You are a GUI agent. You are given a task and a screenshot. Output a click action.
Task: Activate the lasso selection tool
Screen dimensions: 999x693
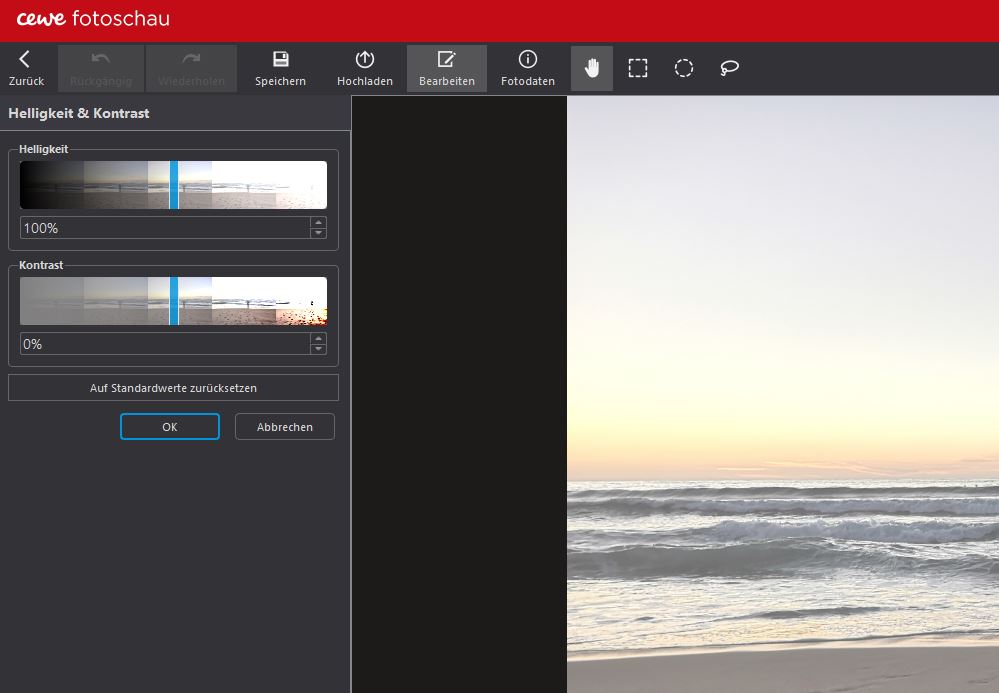point(730,68)
